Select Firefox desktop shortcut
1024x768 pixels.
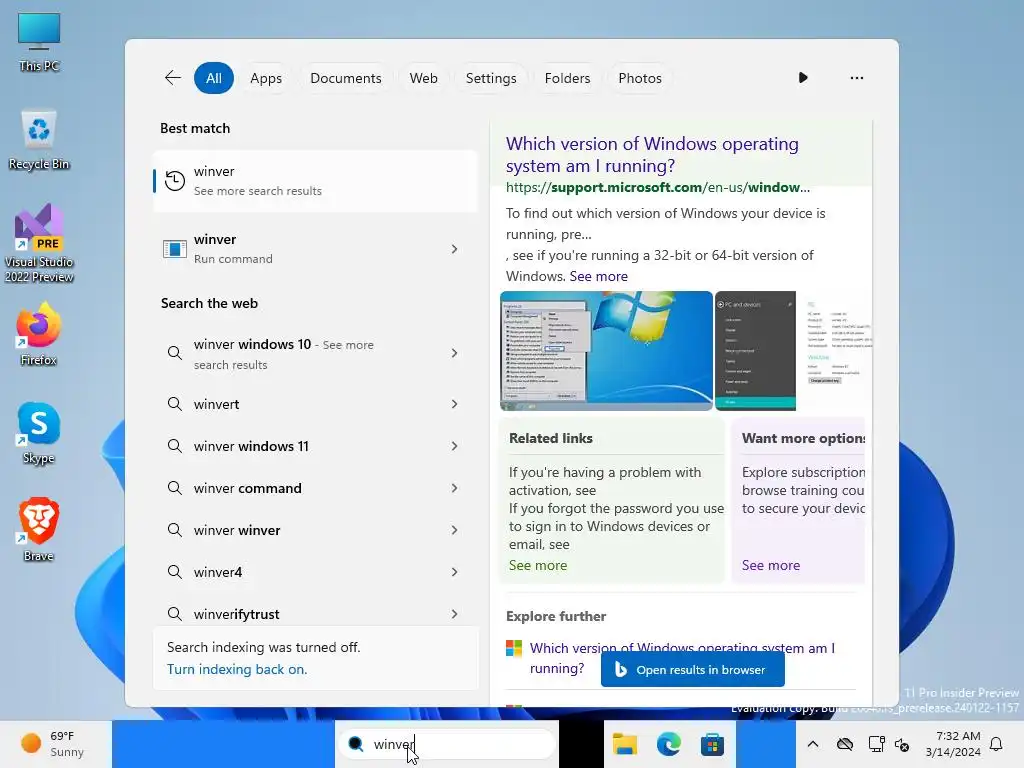coord(39,334)
